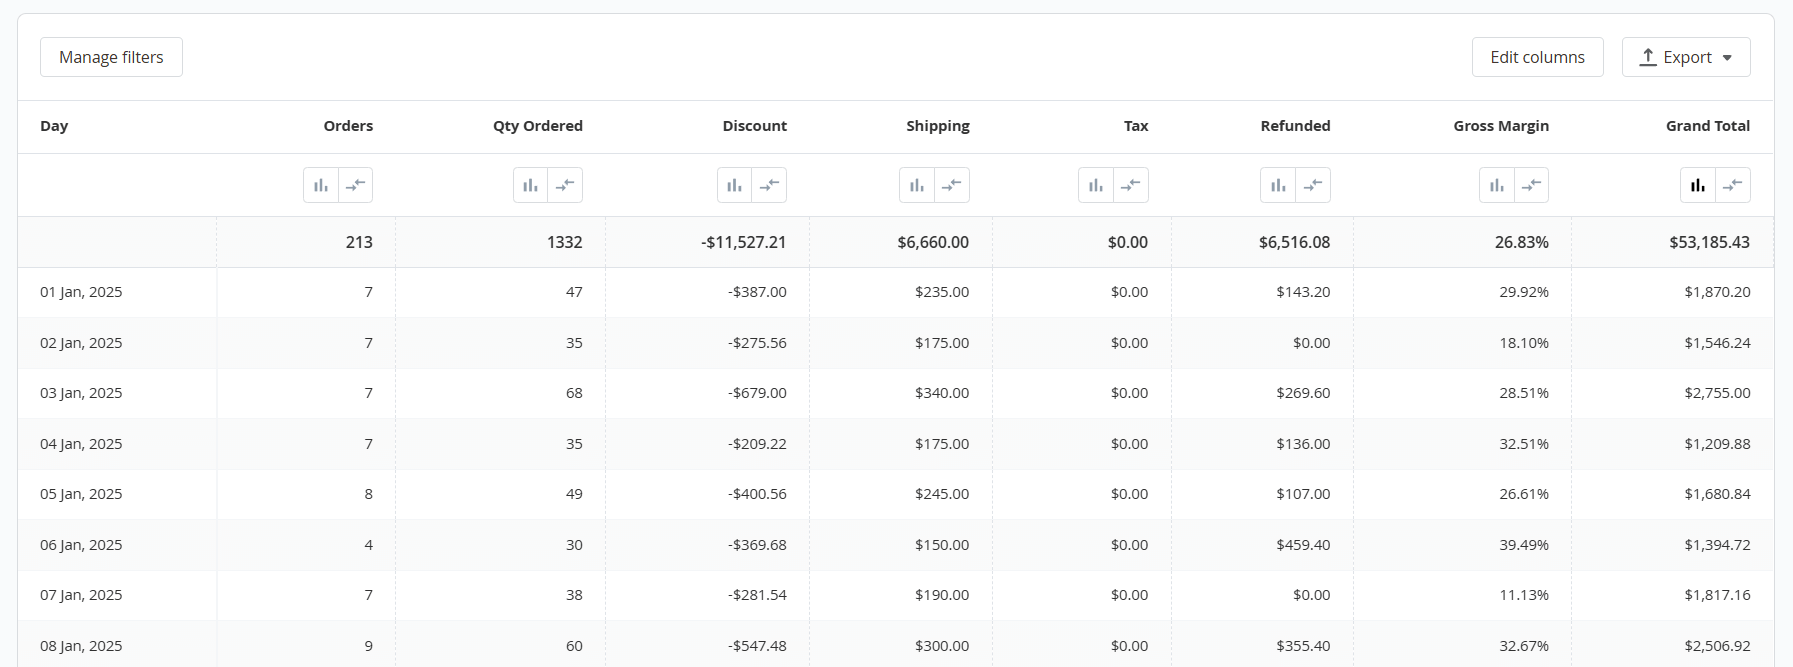Toggle the Tax column bar chart icon
This screenshot has height=667, width=1793.
tap(1096, 185)
